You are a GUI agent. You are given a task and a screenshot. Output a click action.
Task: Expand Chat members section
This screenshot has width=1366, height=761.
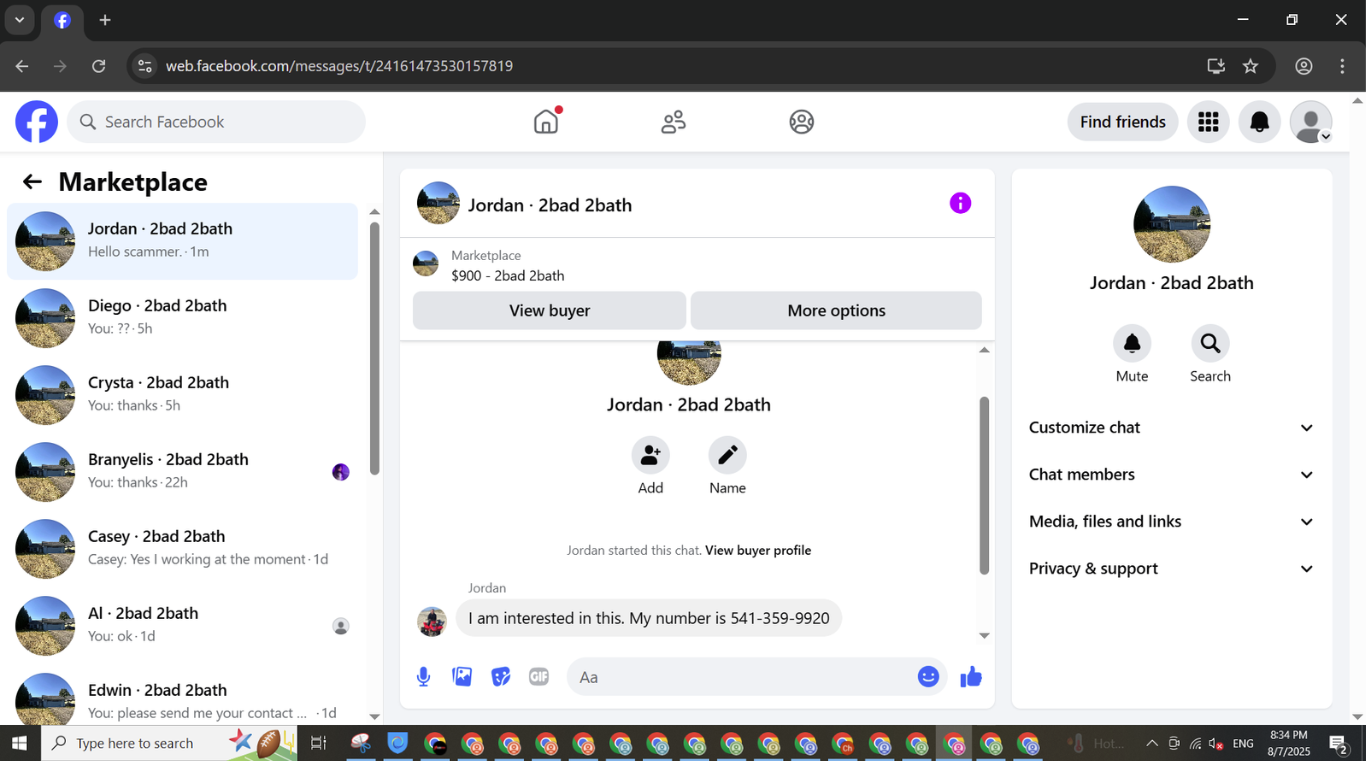pyautogui.click(x=1172, y=475)
